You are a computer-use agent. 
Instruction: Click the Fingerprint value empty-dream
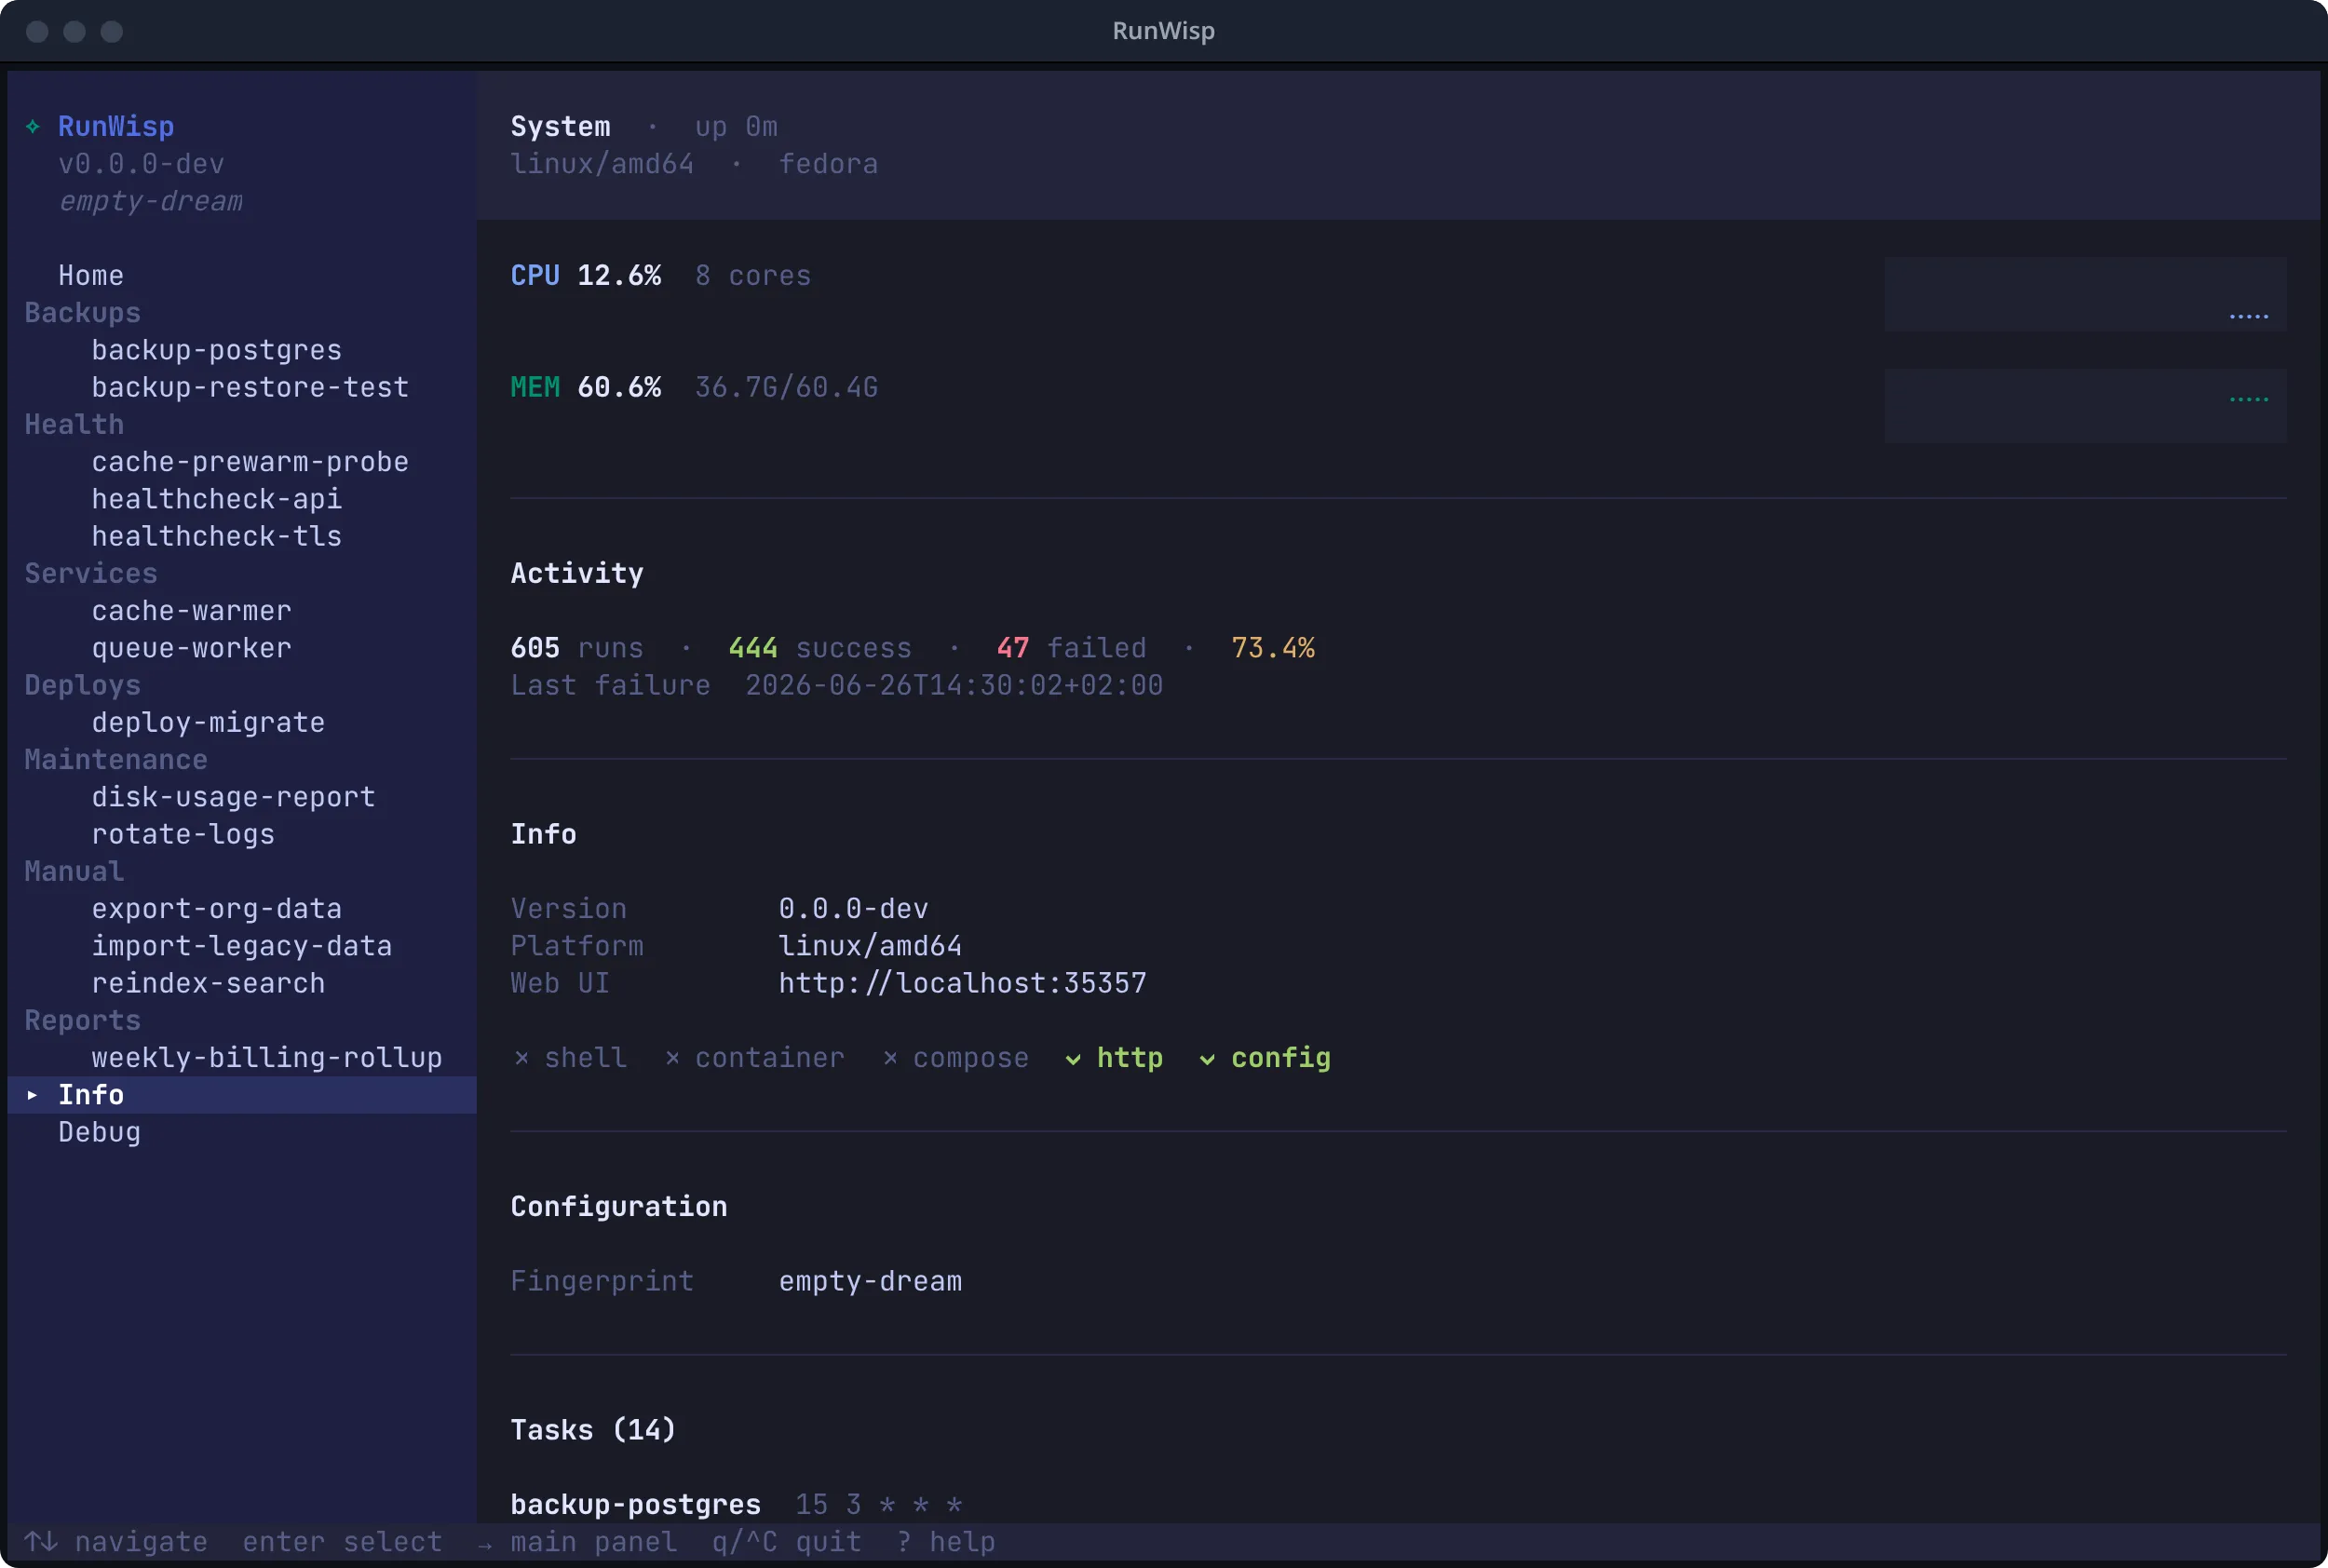870,1281
